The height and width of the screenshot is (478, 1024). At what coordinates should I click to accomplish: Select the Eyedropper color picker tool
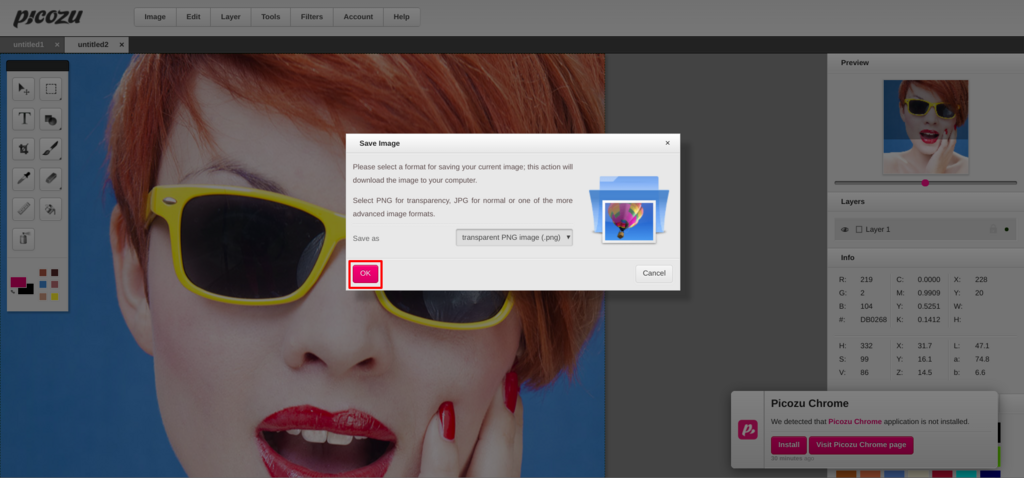click(24, 179)
